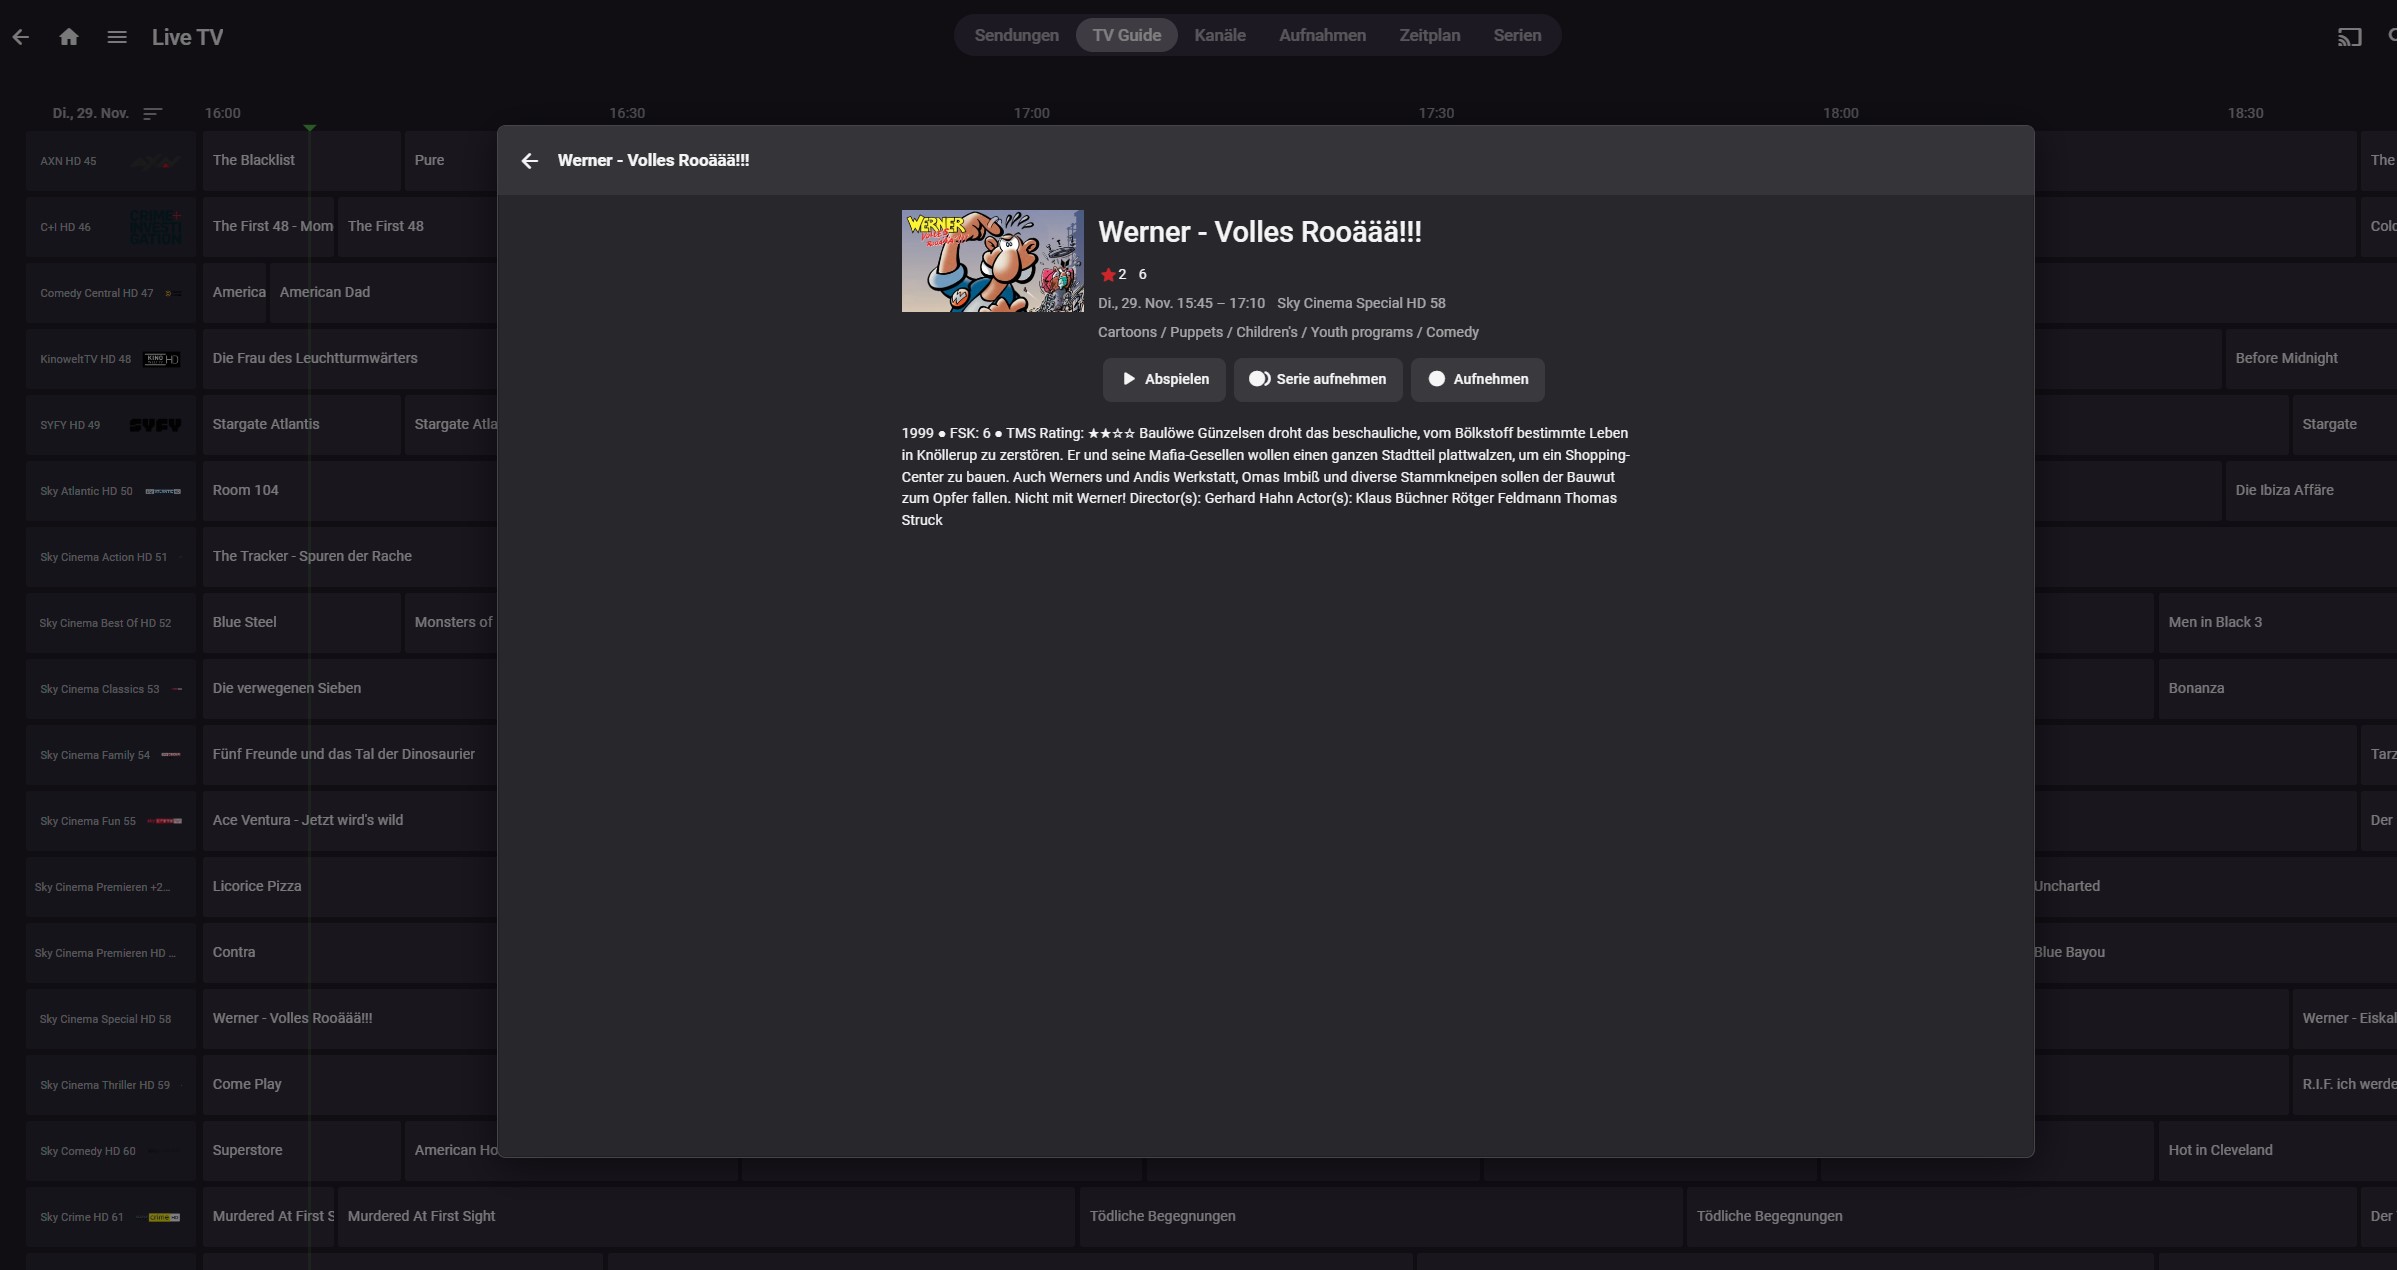Click the red star rating icon
Viewport: 2397px width, 1270px height.
[1107, 275]
